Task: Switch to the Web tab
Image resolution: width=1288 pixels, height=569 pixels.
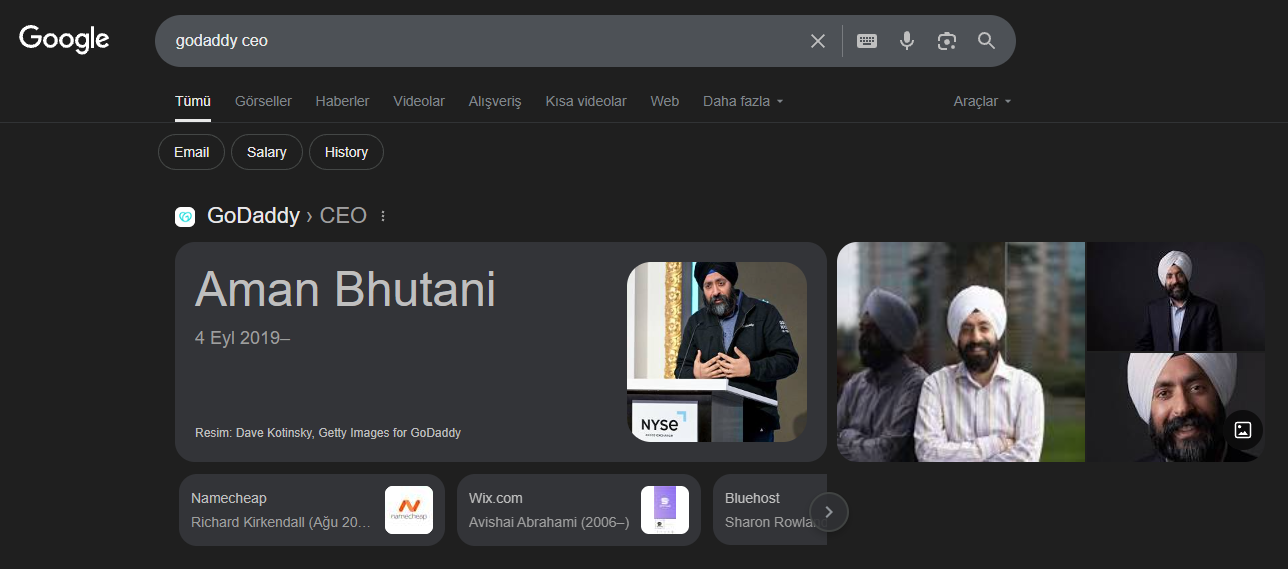Action: (x=664, y=101)
